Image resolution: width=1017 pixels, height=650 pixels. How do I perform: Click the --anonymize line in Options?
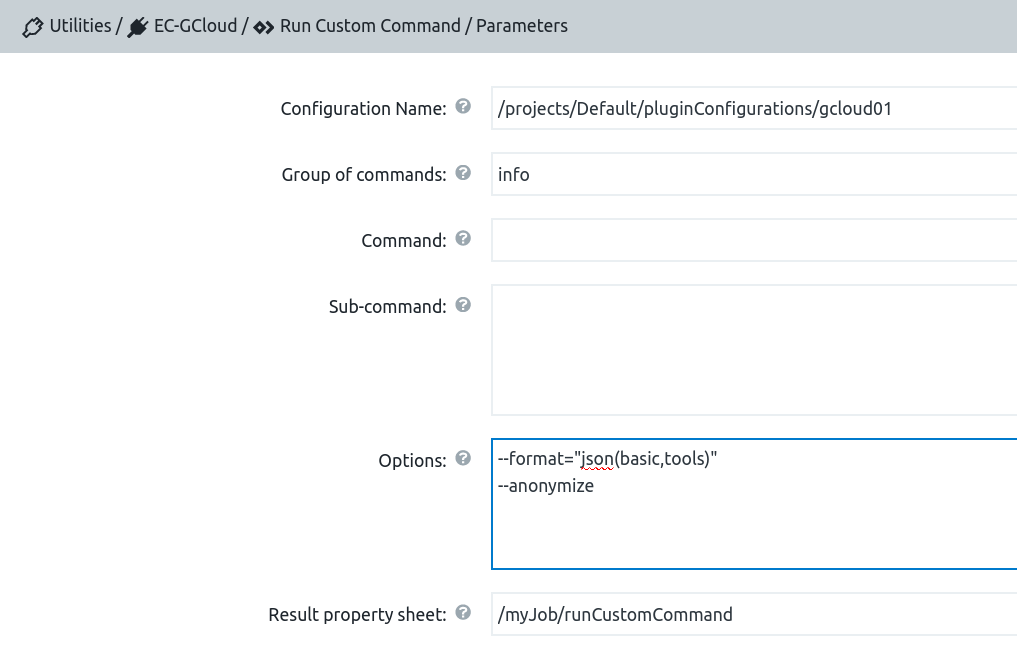547,485
